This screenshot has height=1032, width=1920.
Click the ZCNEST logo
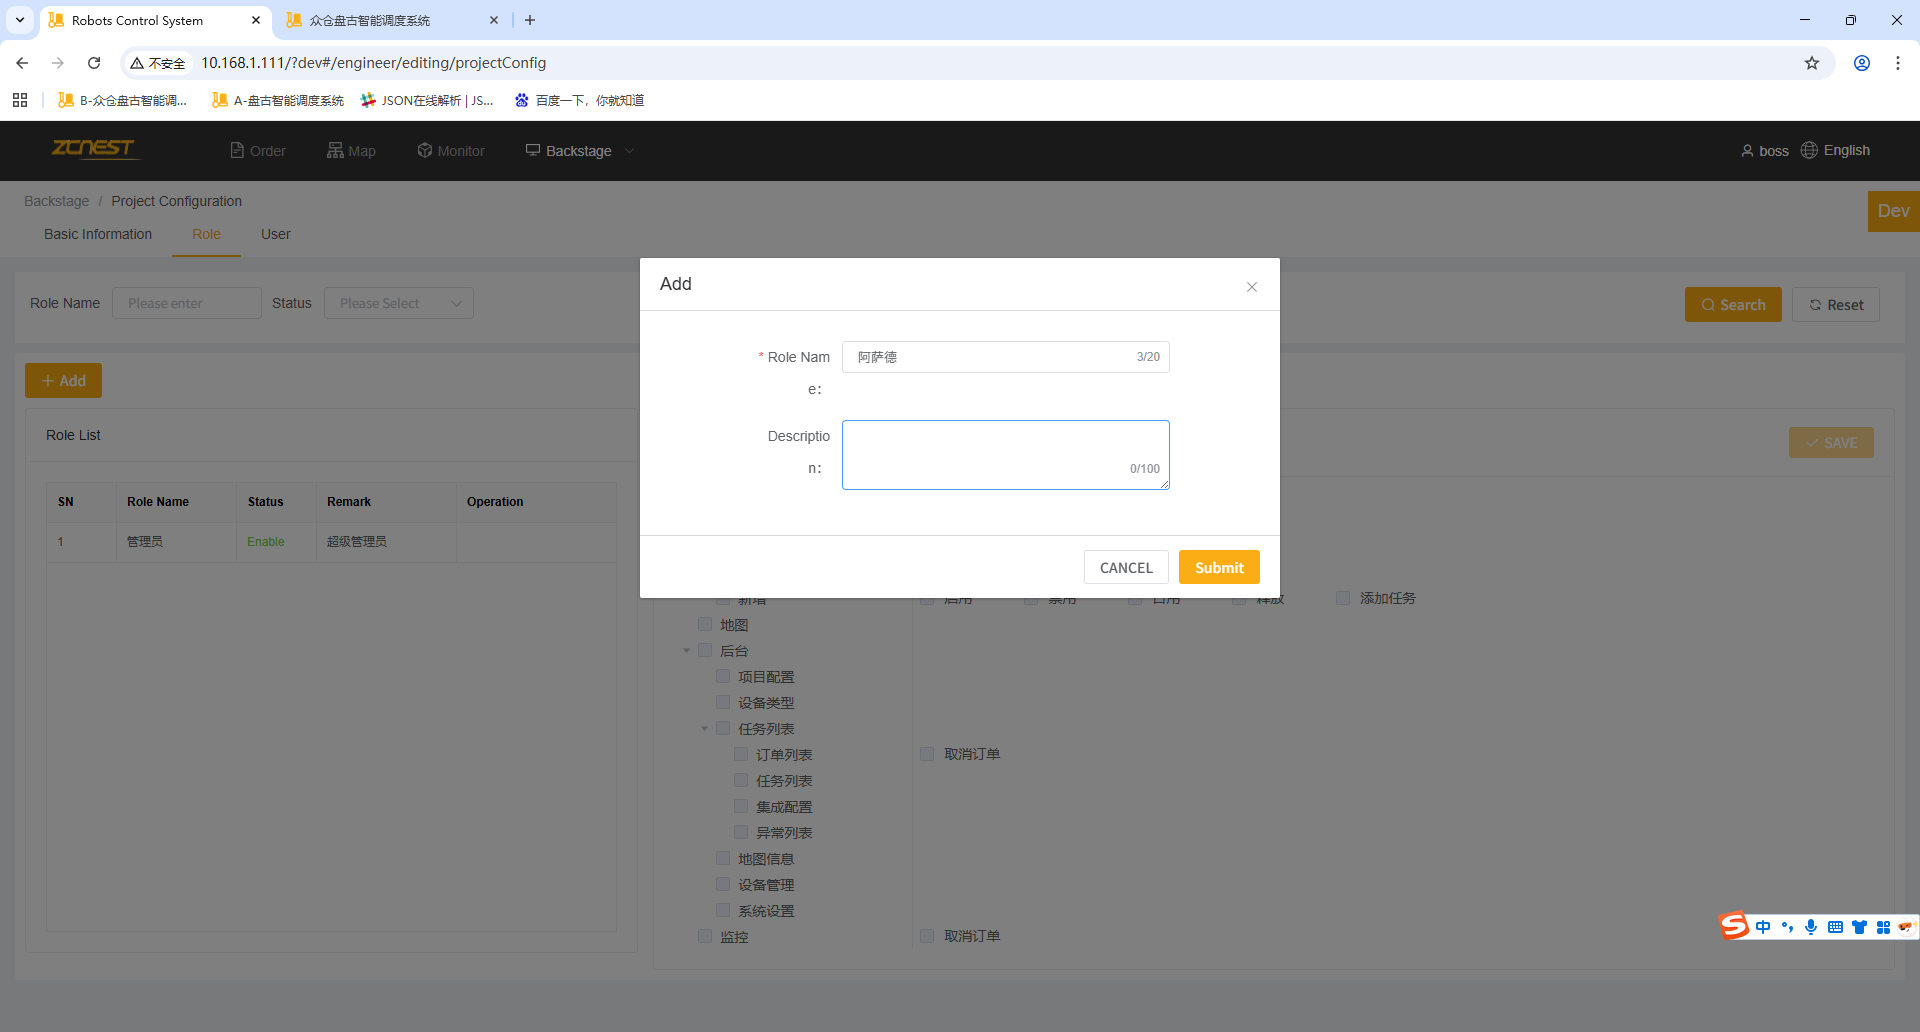pyautogui.click(x=94, y=149)
